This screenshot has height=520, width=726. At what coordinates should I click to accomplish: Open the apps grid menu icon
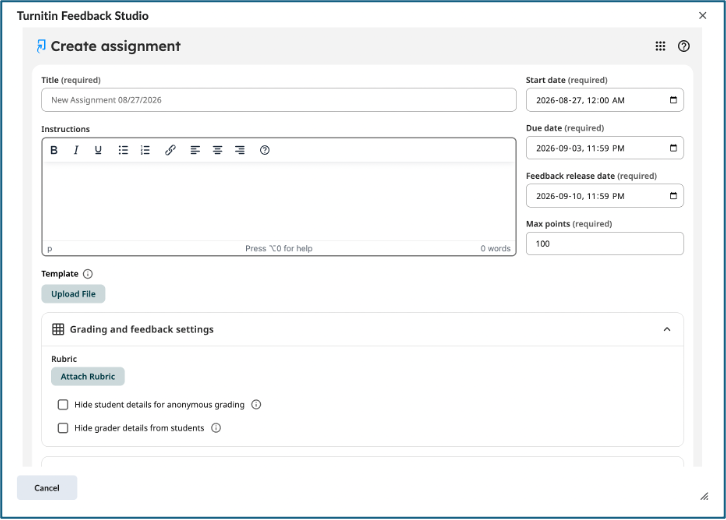660,46
